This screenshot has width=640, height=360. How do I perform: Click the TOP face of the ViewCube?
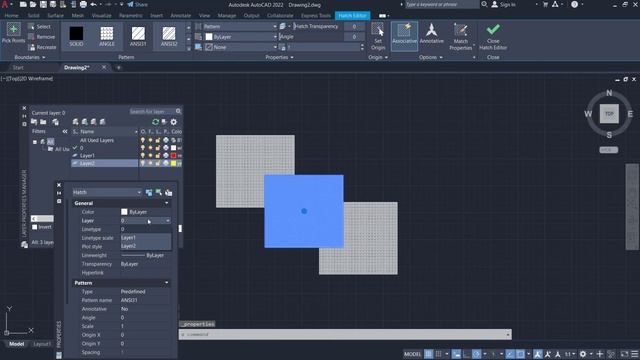(609, 114)
